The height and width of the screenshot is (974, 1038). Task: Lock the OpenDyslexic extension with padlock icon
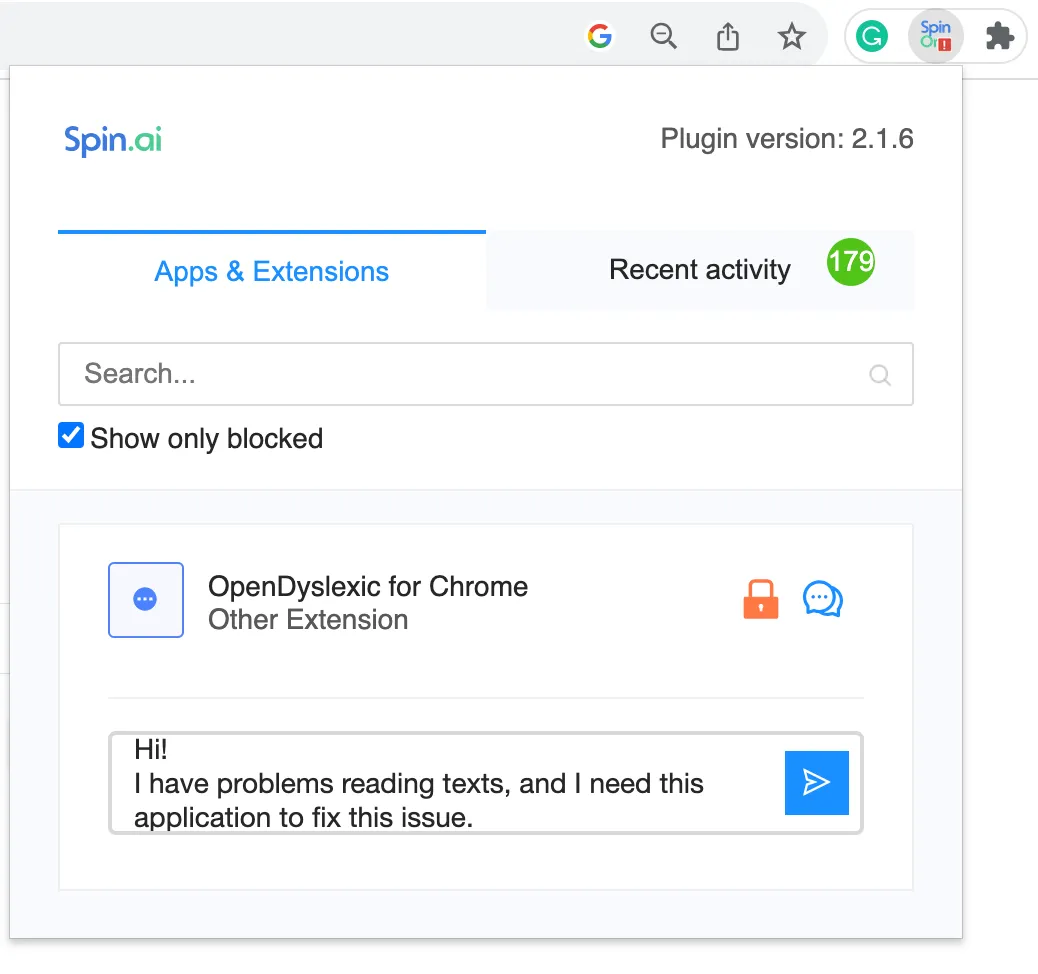(760, 598)
